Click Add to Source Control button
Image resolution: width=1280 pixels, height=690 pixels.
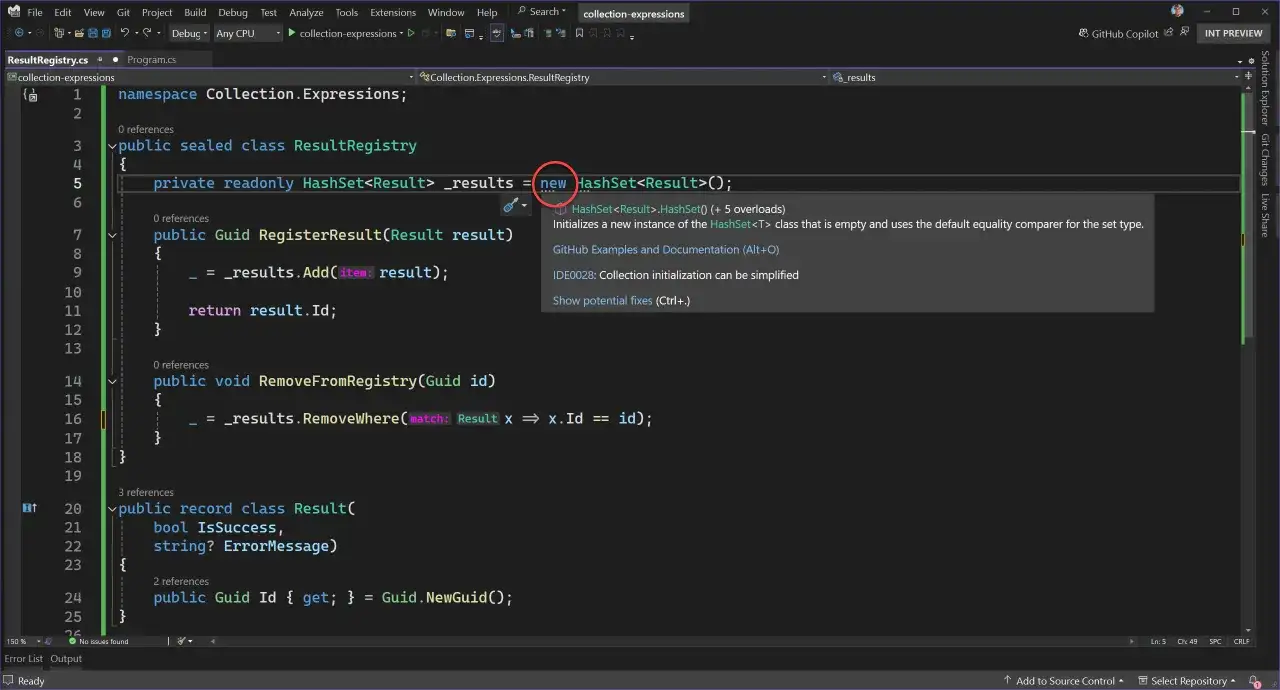1065,681
